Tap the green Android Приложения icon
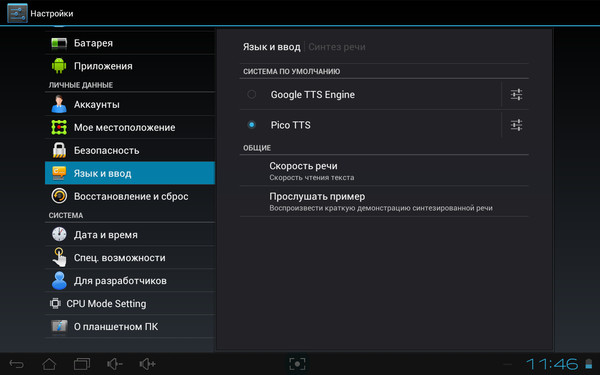The image size is (600, 375). pyautogui.click(x=59, y=66)
